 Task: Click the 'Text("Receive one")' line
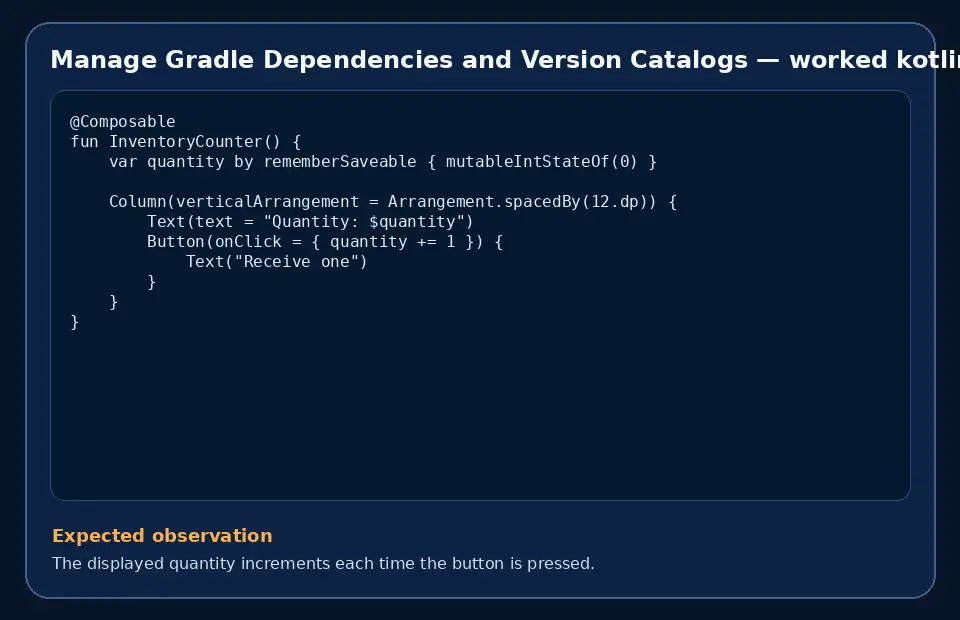276,262
